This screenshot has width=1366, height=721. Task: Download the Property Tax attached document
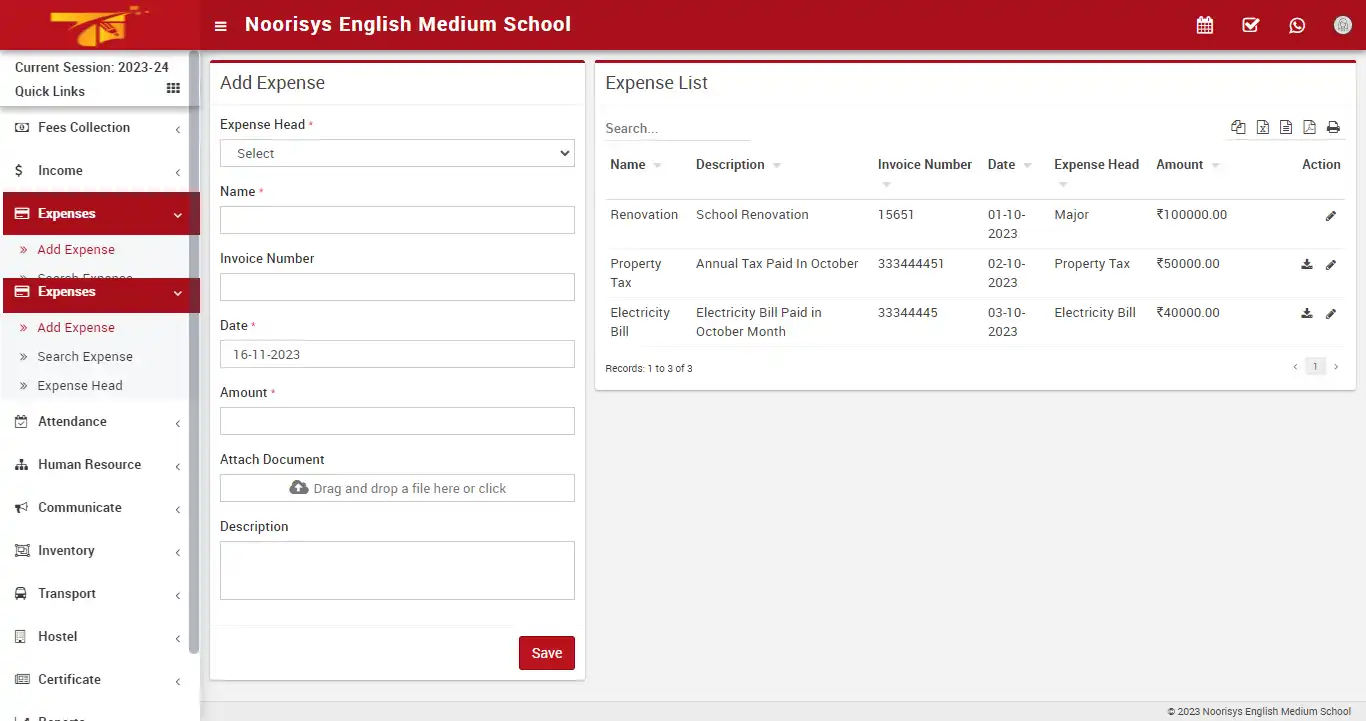click(x=1306, y=264)
